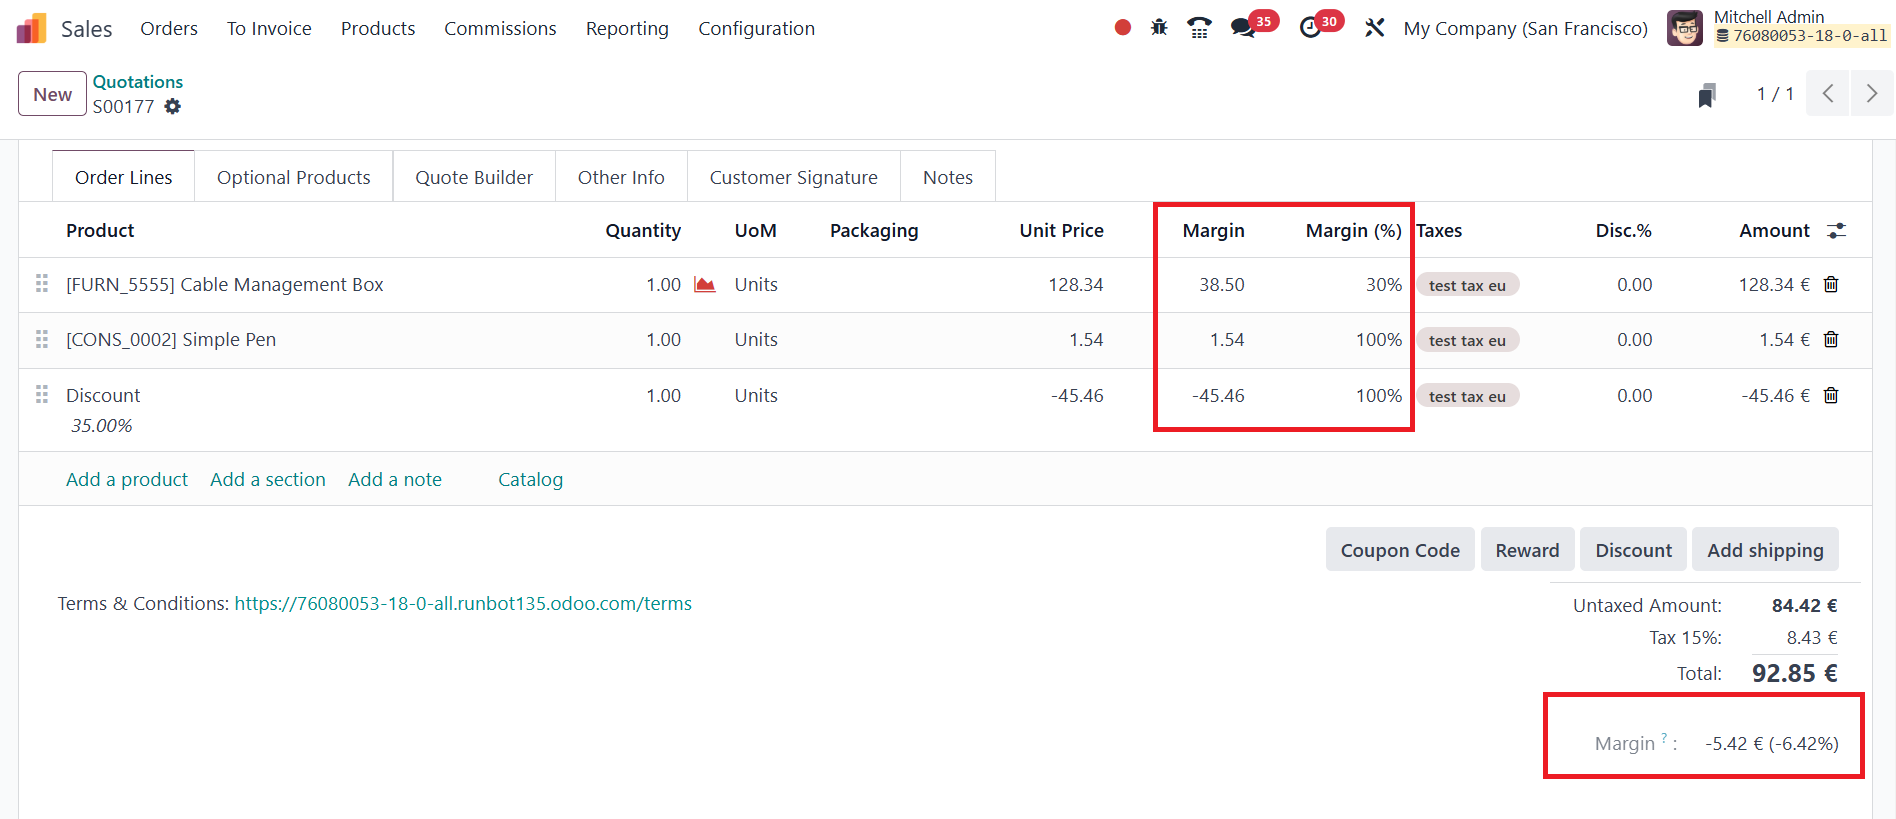This screenshot has width=1896, height=819.
Task: Open the debug bug icon menu
Action: [1159, 28]
